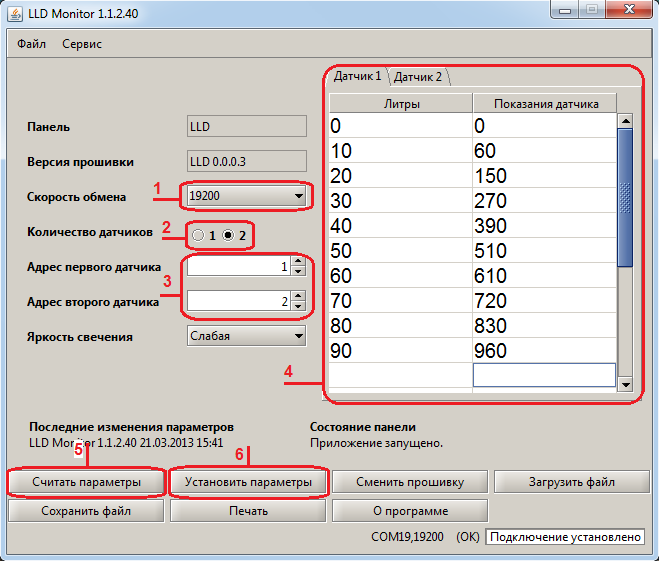
Task: Open the Файл menu
Action: 31,44
